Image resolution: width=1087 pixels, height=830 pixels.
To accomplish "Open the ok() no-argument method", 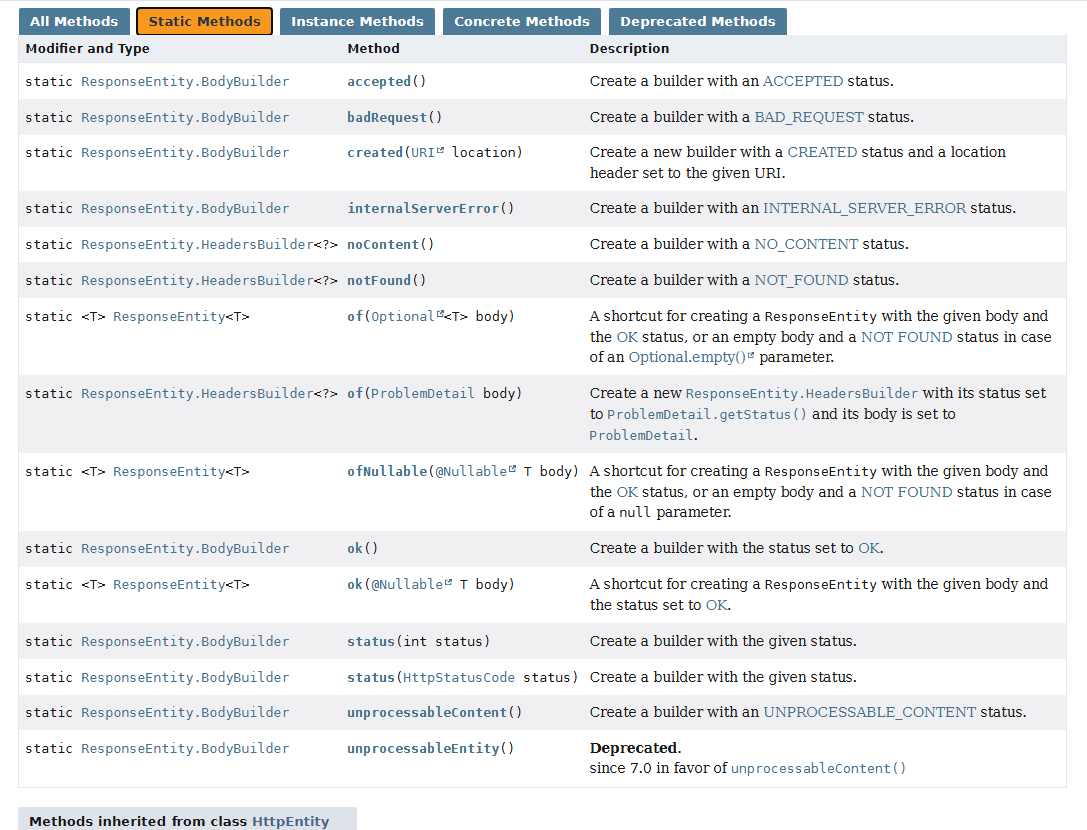I will pos(355,548).
